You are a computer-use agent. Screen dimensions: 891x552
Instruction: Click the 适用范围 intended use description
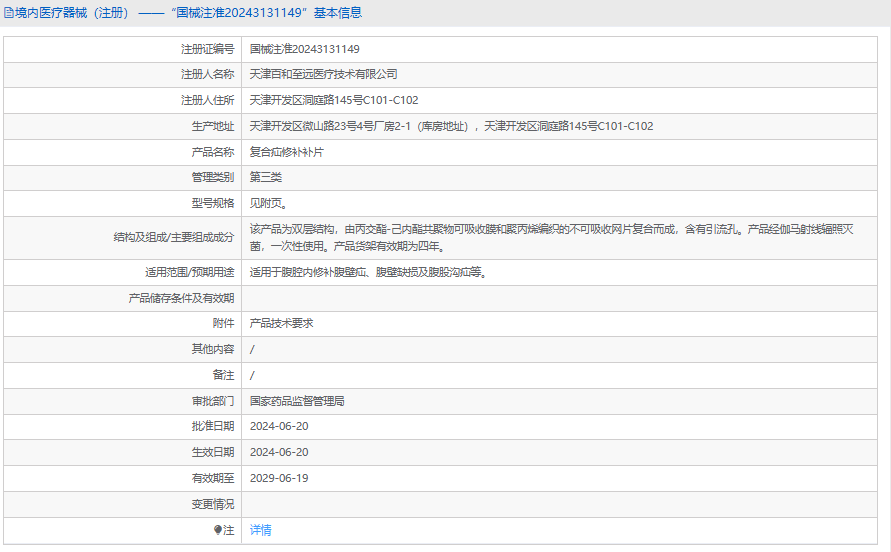368,272
